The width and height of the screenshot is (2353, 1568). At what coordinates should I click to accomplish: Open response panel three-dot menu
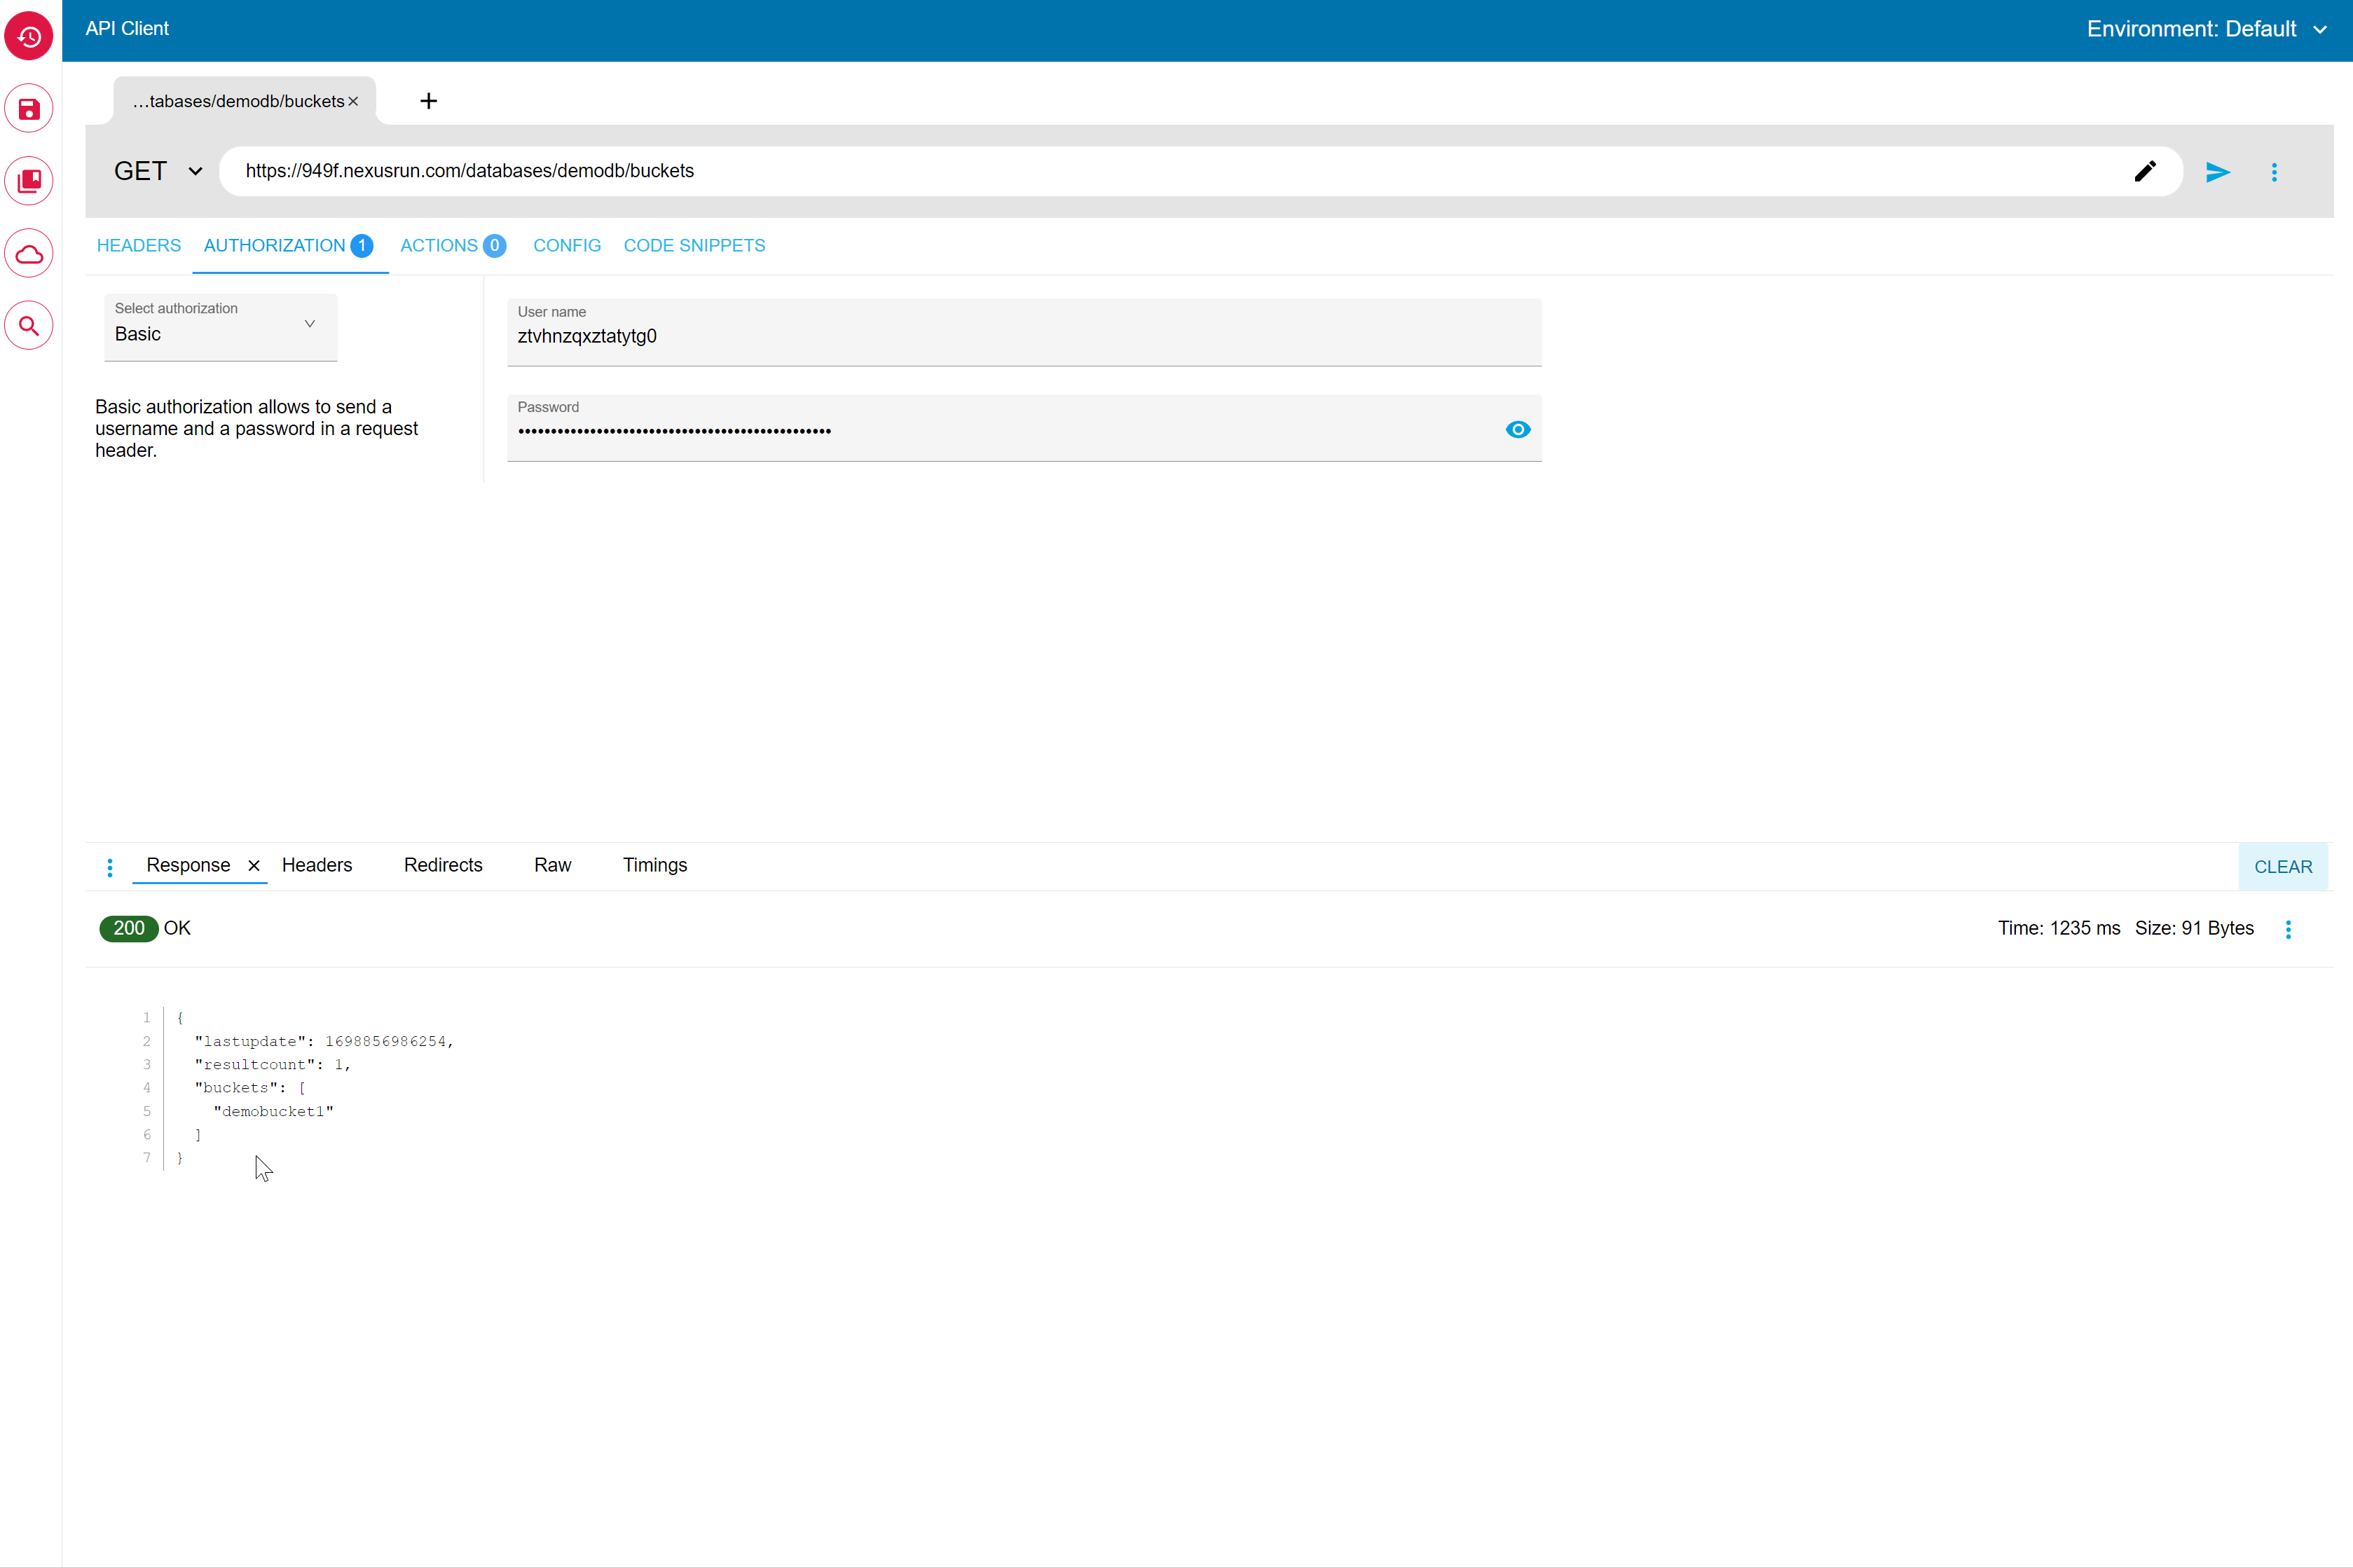109,867
